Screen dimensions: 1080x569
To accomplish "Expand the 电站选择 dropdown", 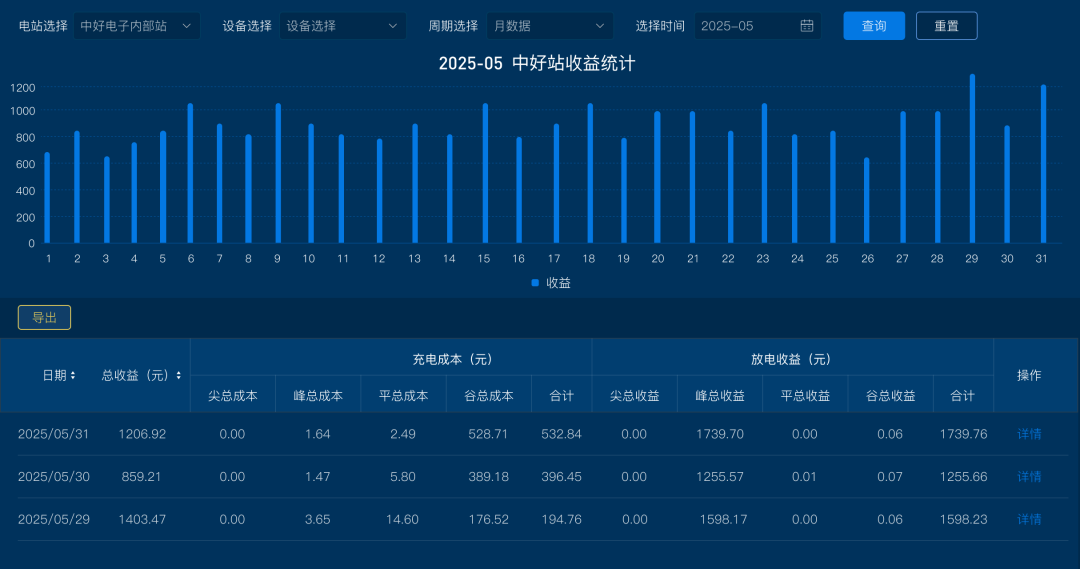I will (x=136, y=26).
